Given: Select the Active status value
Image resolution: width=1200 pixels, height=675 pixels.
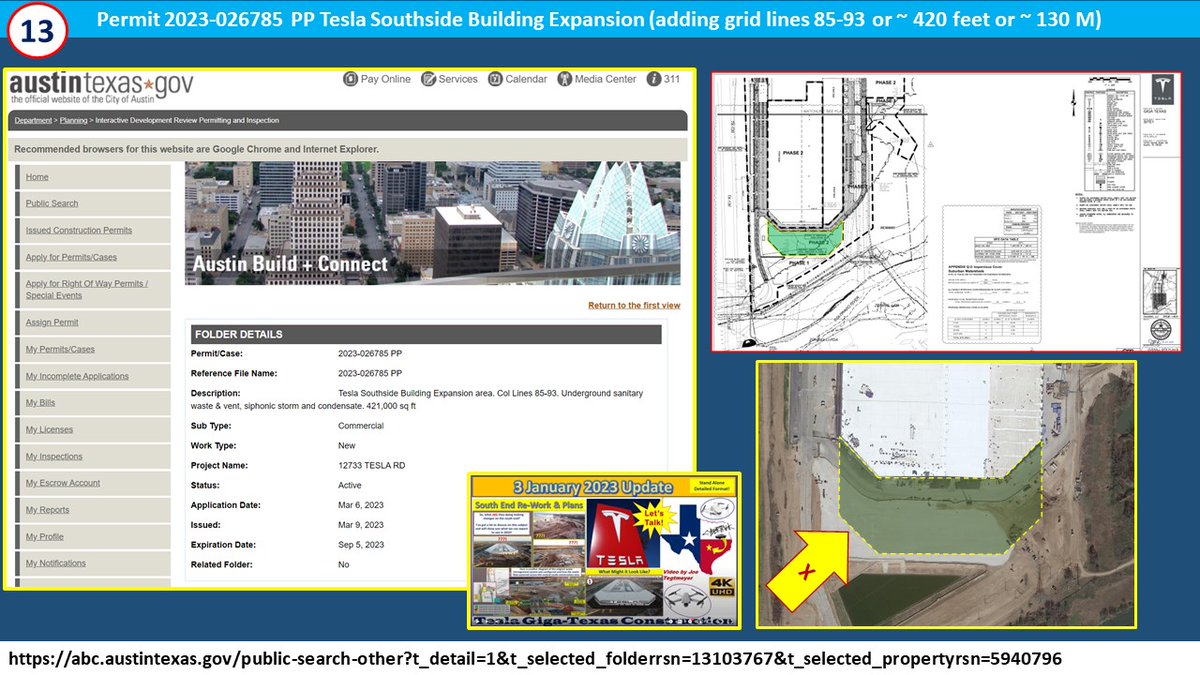Looking at the screenshot, I should point(352,485).
